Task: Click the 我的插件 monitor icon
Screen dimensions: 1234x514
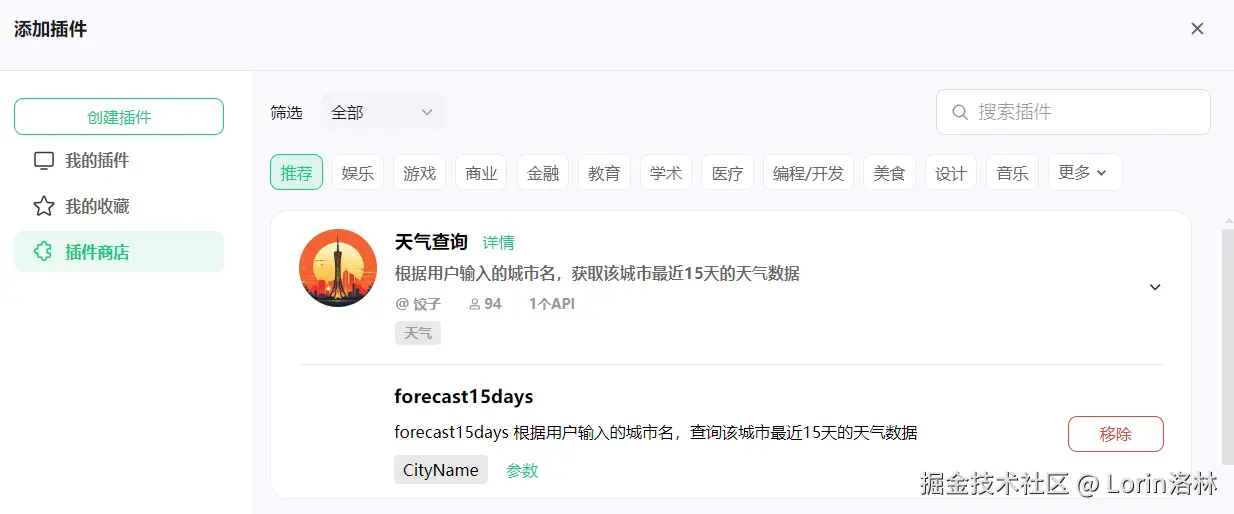Action: click(43, 161)
